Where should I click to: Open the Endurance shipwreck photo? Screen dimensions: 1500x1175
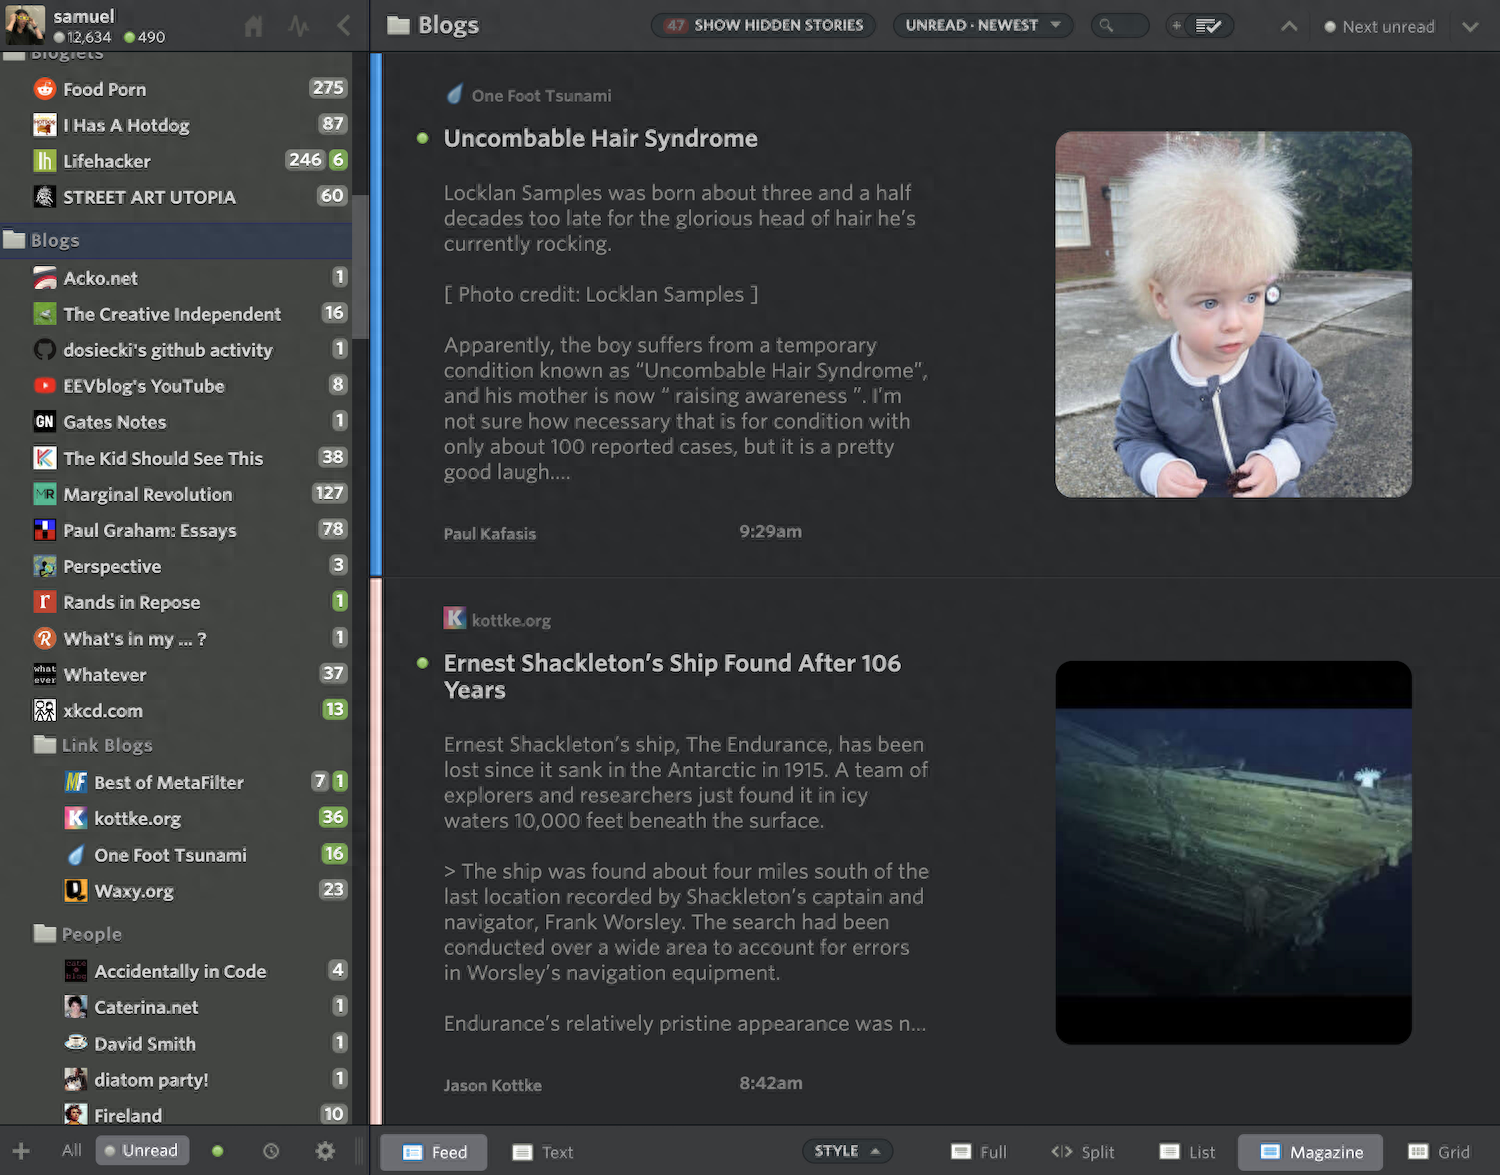point(1234,852)
